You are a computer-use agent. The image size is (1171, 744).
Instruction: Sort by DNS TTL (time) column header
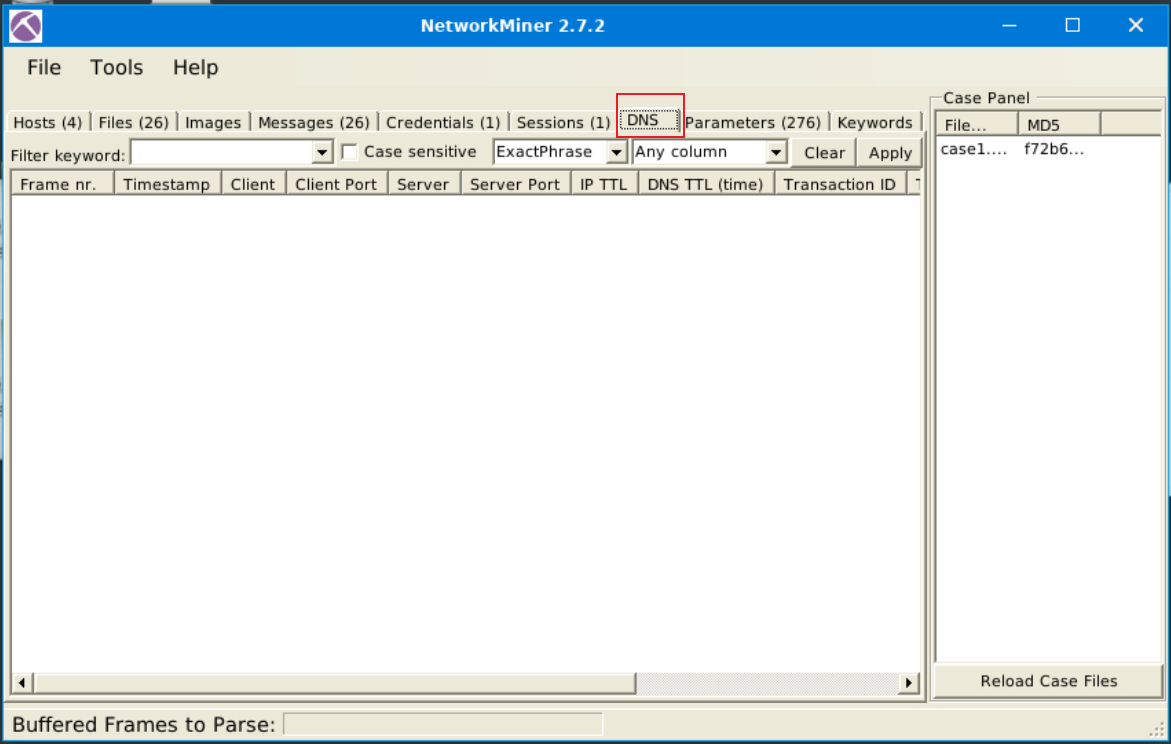(x=706, y=184)
